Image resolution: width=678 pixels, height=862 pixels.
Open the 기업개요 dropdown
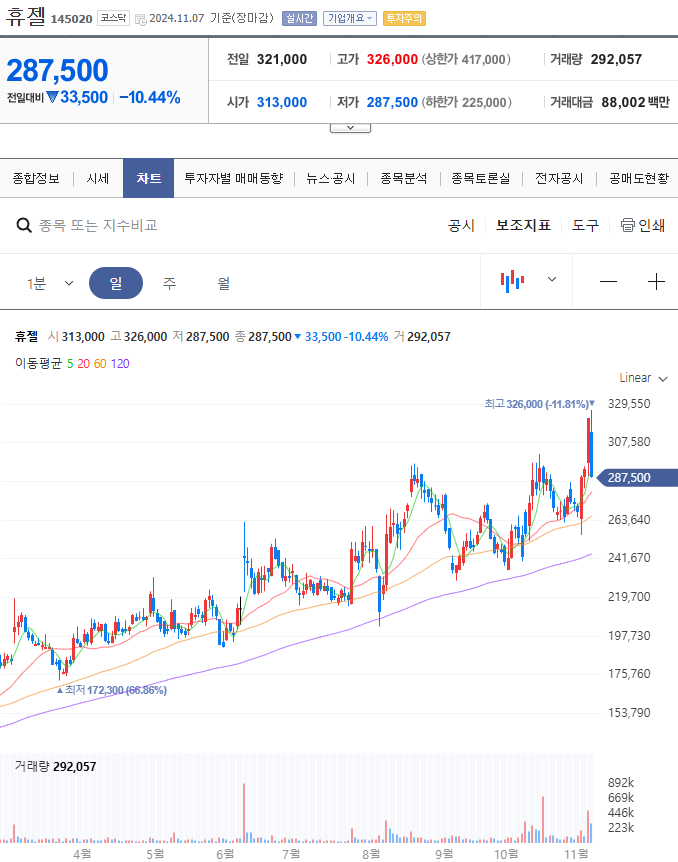tap(350, 18)
